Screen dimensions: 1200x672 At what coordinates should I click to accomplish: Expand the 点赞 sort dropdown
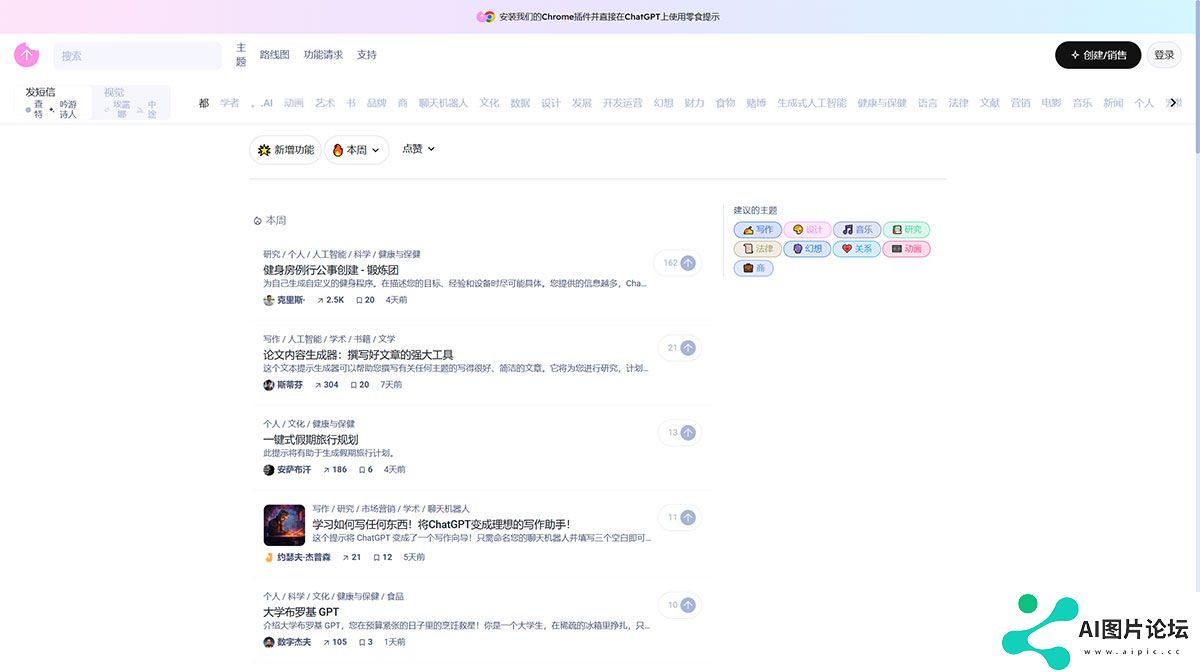(x=418, y=149)
